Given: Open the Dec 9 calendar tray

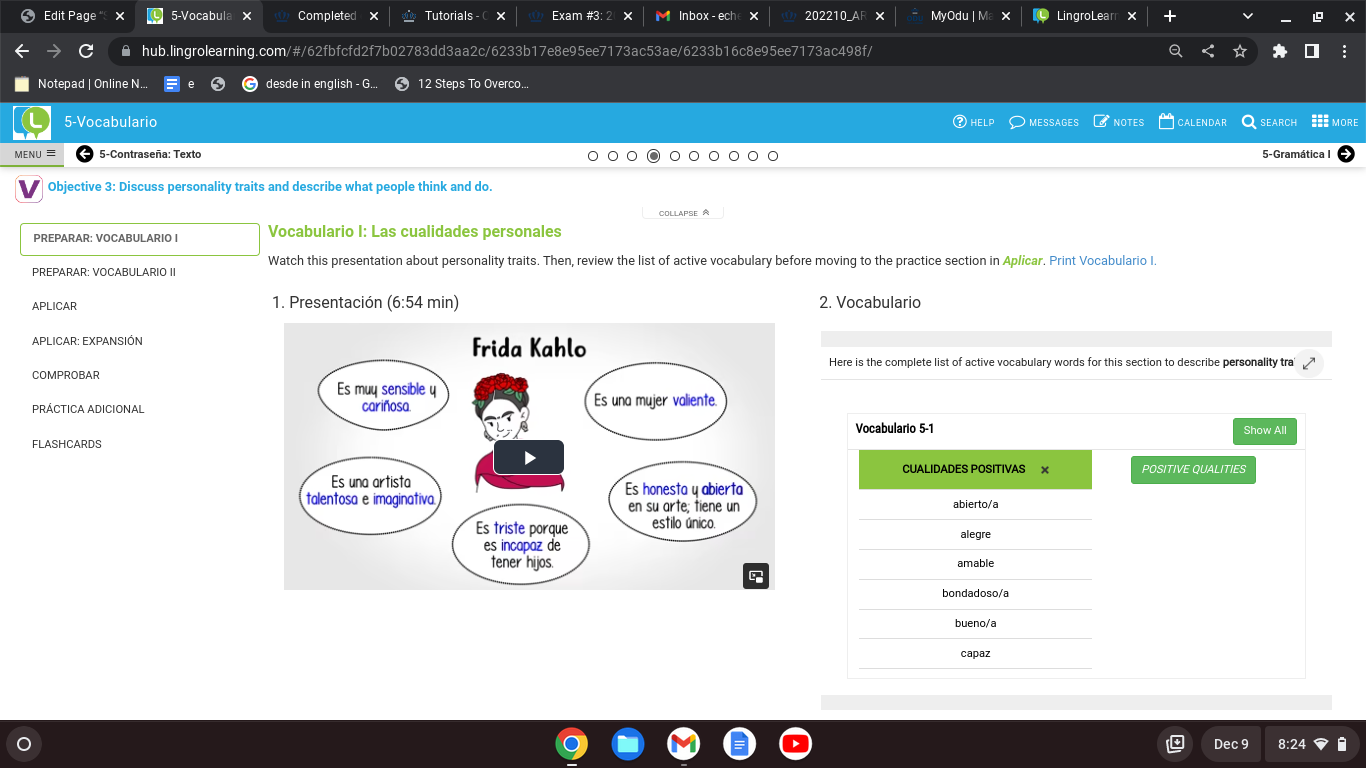Looking at the screenshot, I should click(1231, 744).
